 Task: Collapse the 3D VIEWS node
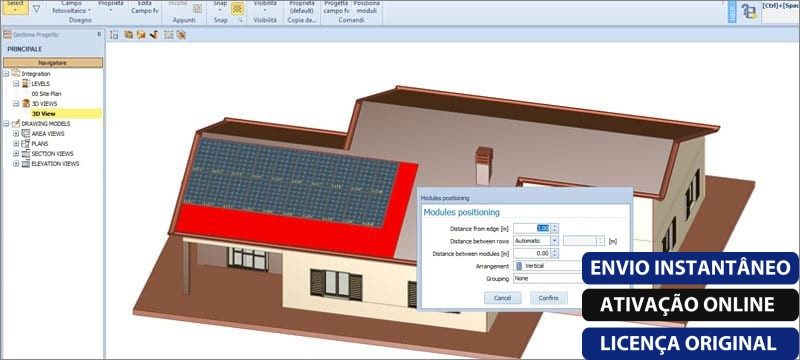[x=16, y=104]
